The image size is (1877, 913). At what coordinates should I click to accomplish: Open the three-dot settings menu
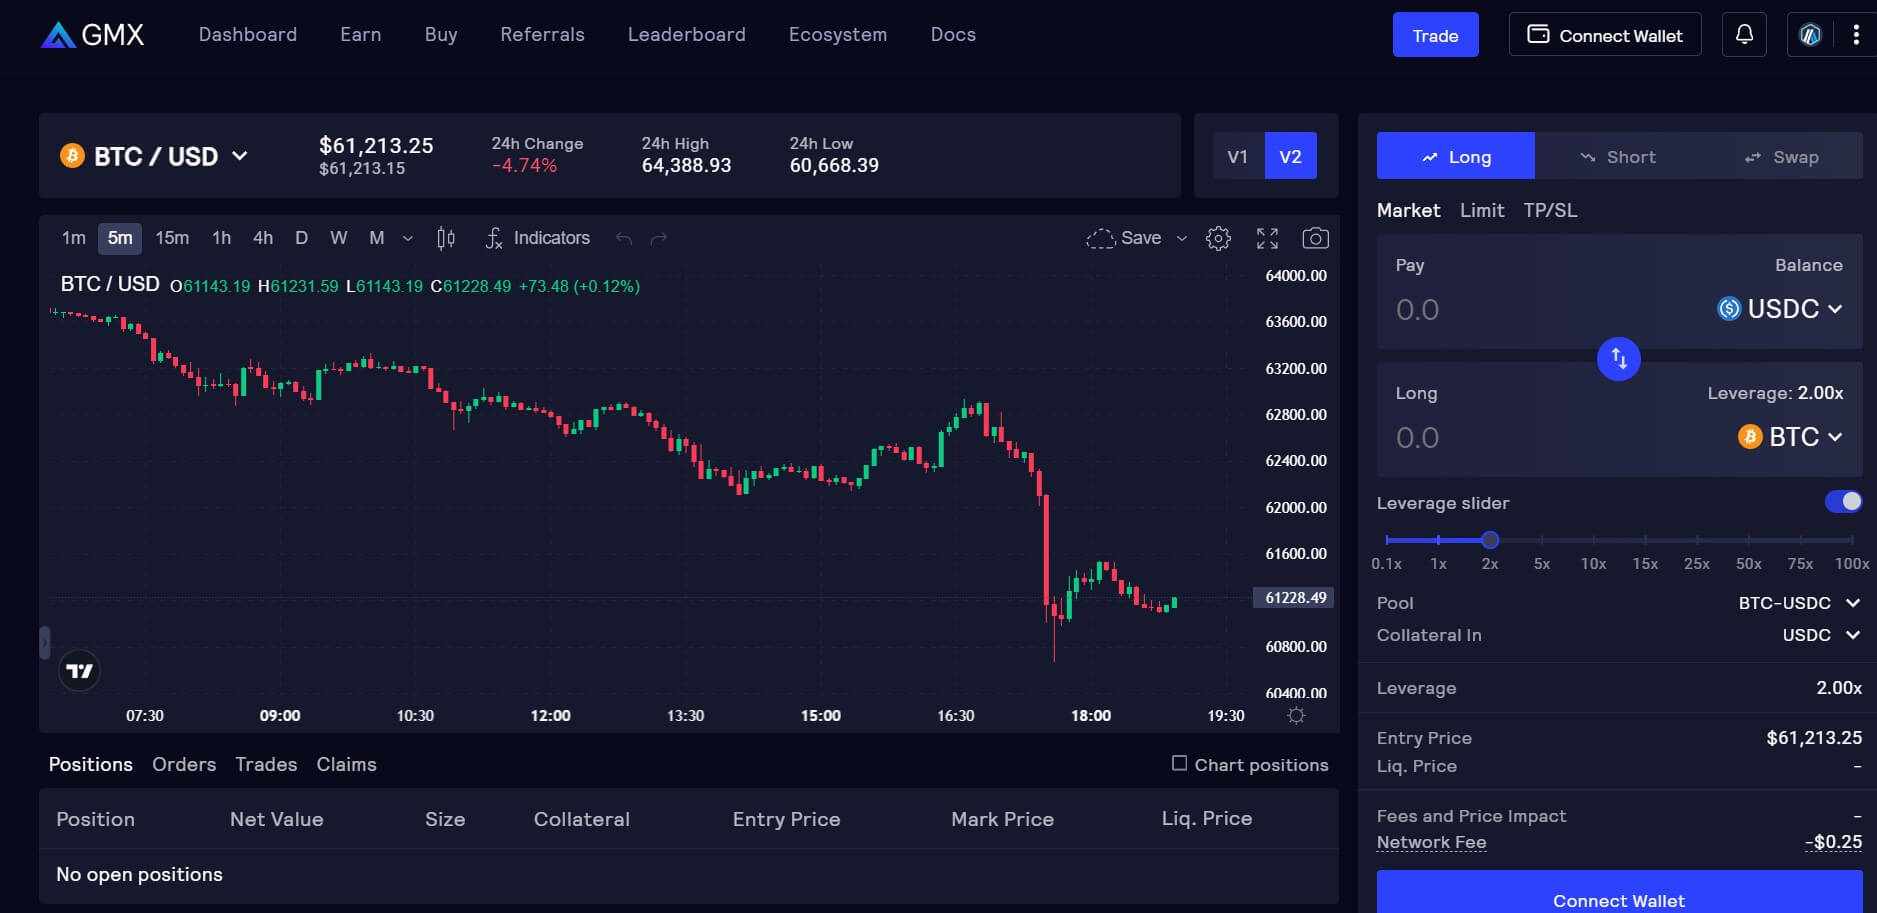coord(1856,35)
